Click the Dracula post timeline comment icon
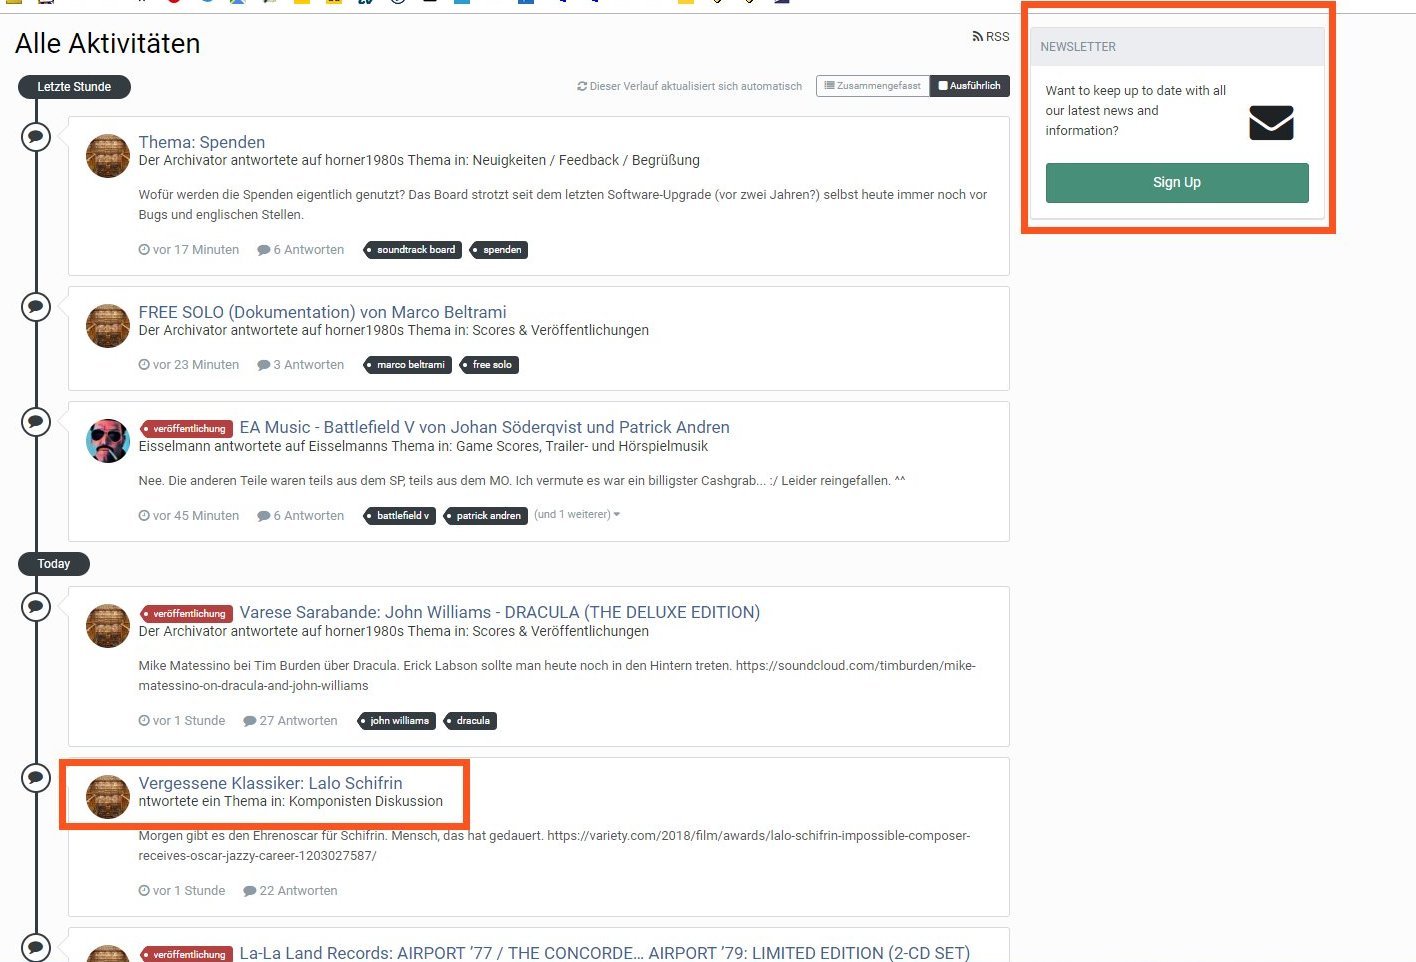The height and width of the screenshot is (962, 1416). pos(36,606)
